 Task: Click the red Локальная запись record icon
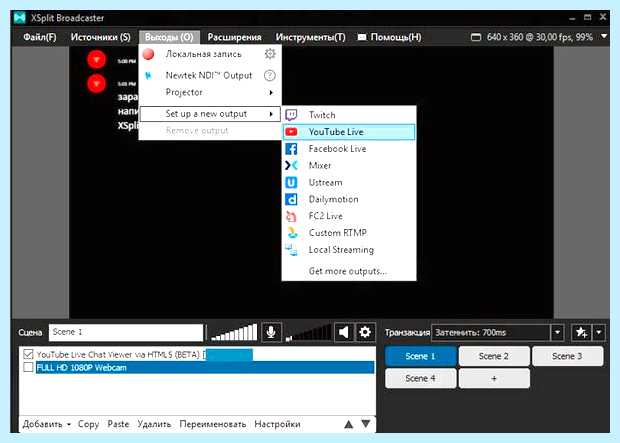[x=148, y=54]
